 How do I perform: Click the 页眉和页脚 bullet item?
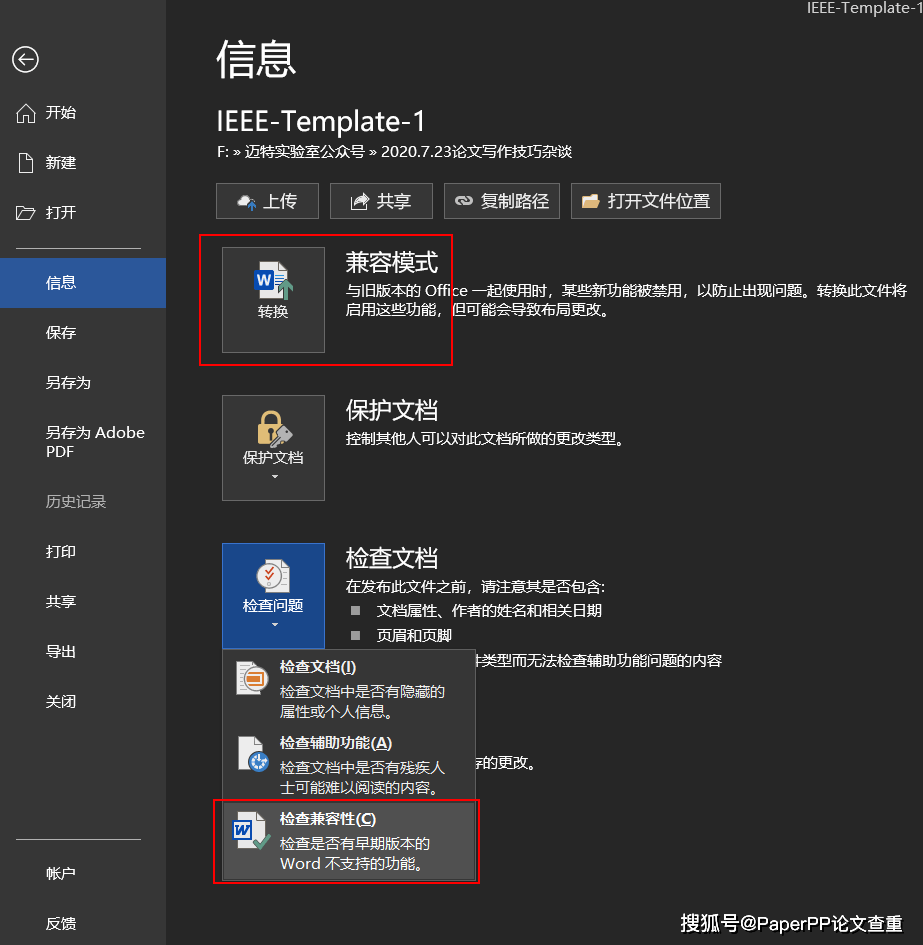pos(414,635)
